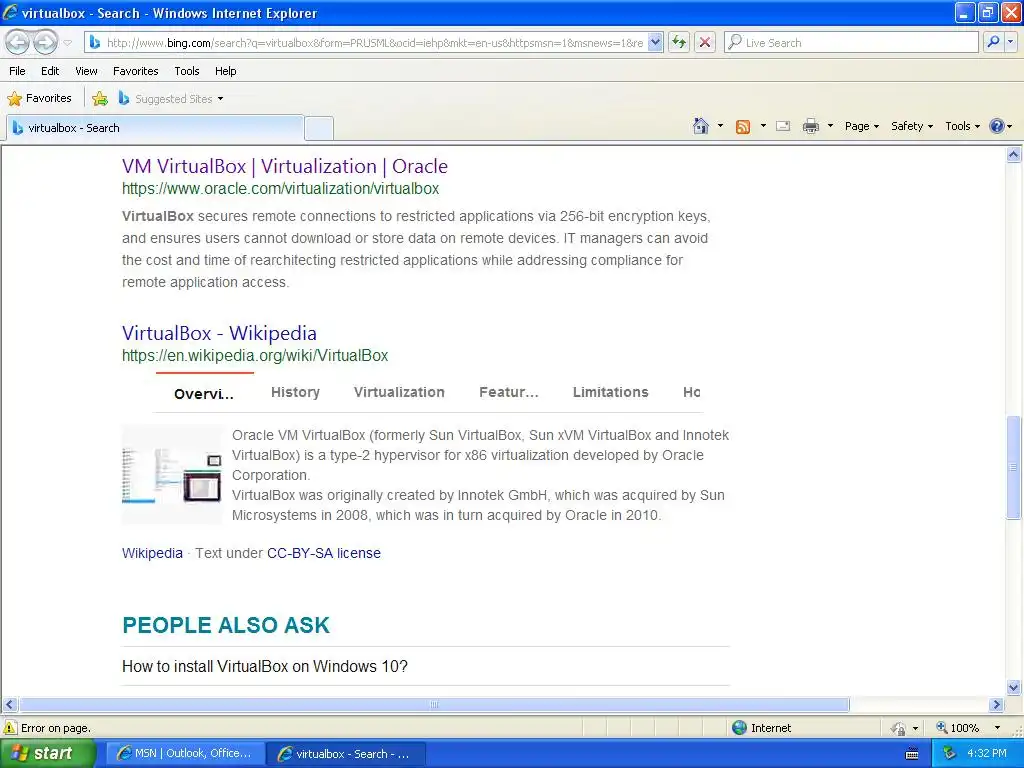This screenshot has width=1024, height=768.
Task: Click the vertical scrollbar up arrow
Action: coord(1014,155)
